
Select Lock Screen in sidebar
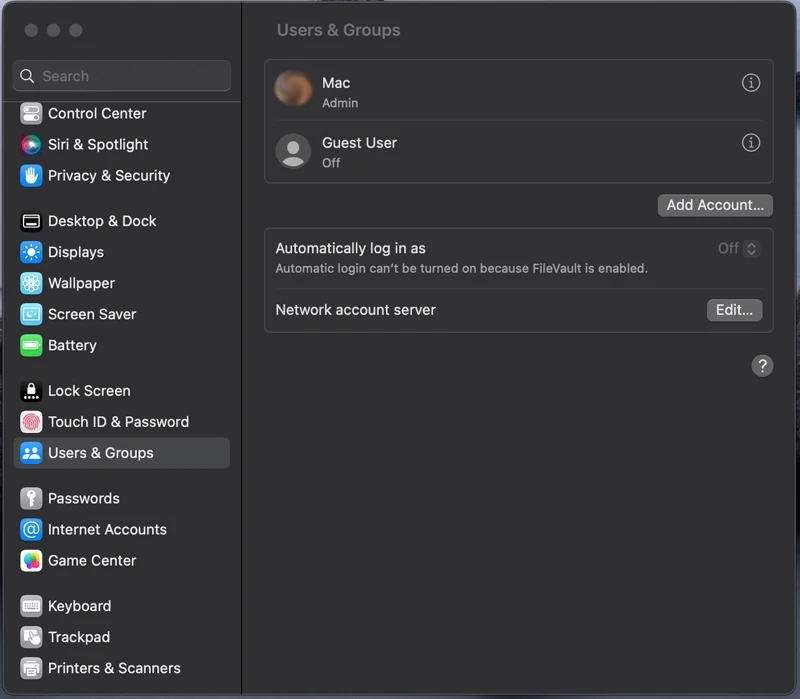[89, 391]
